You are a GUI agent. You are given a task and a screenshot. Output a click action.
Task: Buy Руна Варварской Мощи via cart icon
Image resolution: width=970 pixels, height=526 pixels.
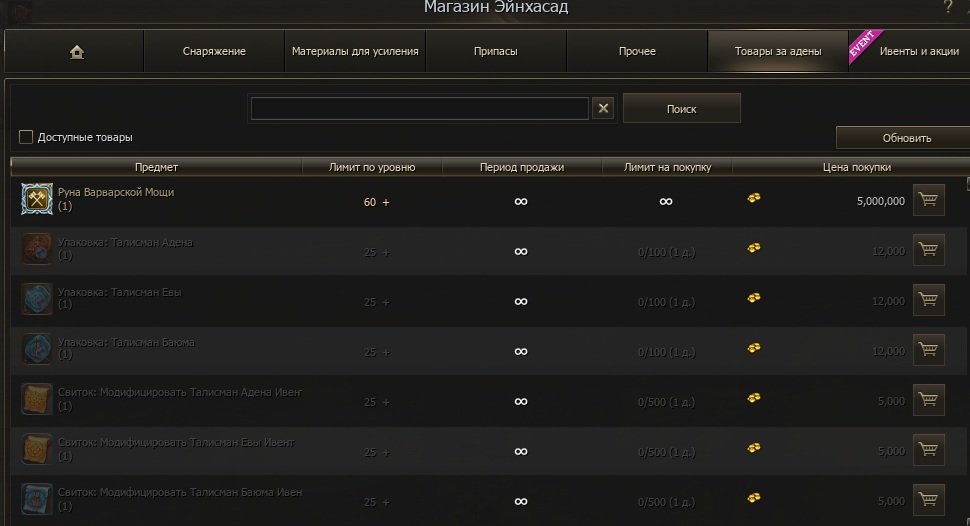(929, 200)
